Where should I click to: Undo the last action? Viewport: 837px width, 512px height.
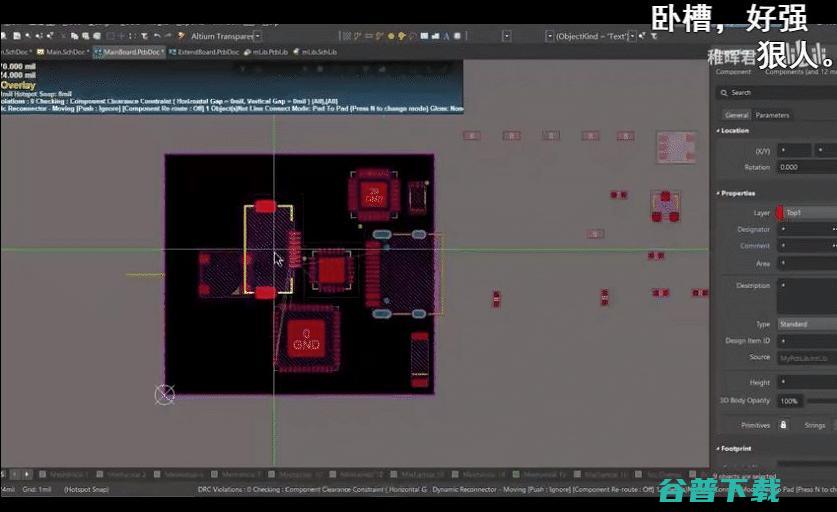(156, 36)
